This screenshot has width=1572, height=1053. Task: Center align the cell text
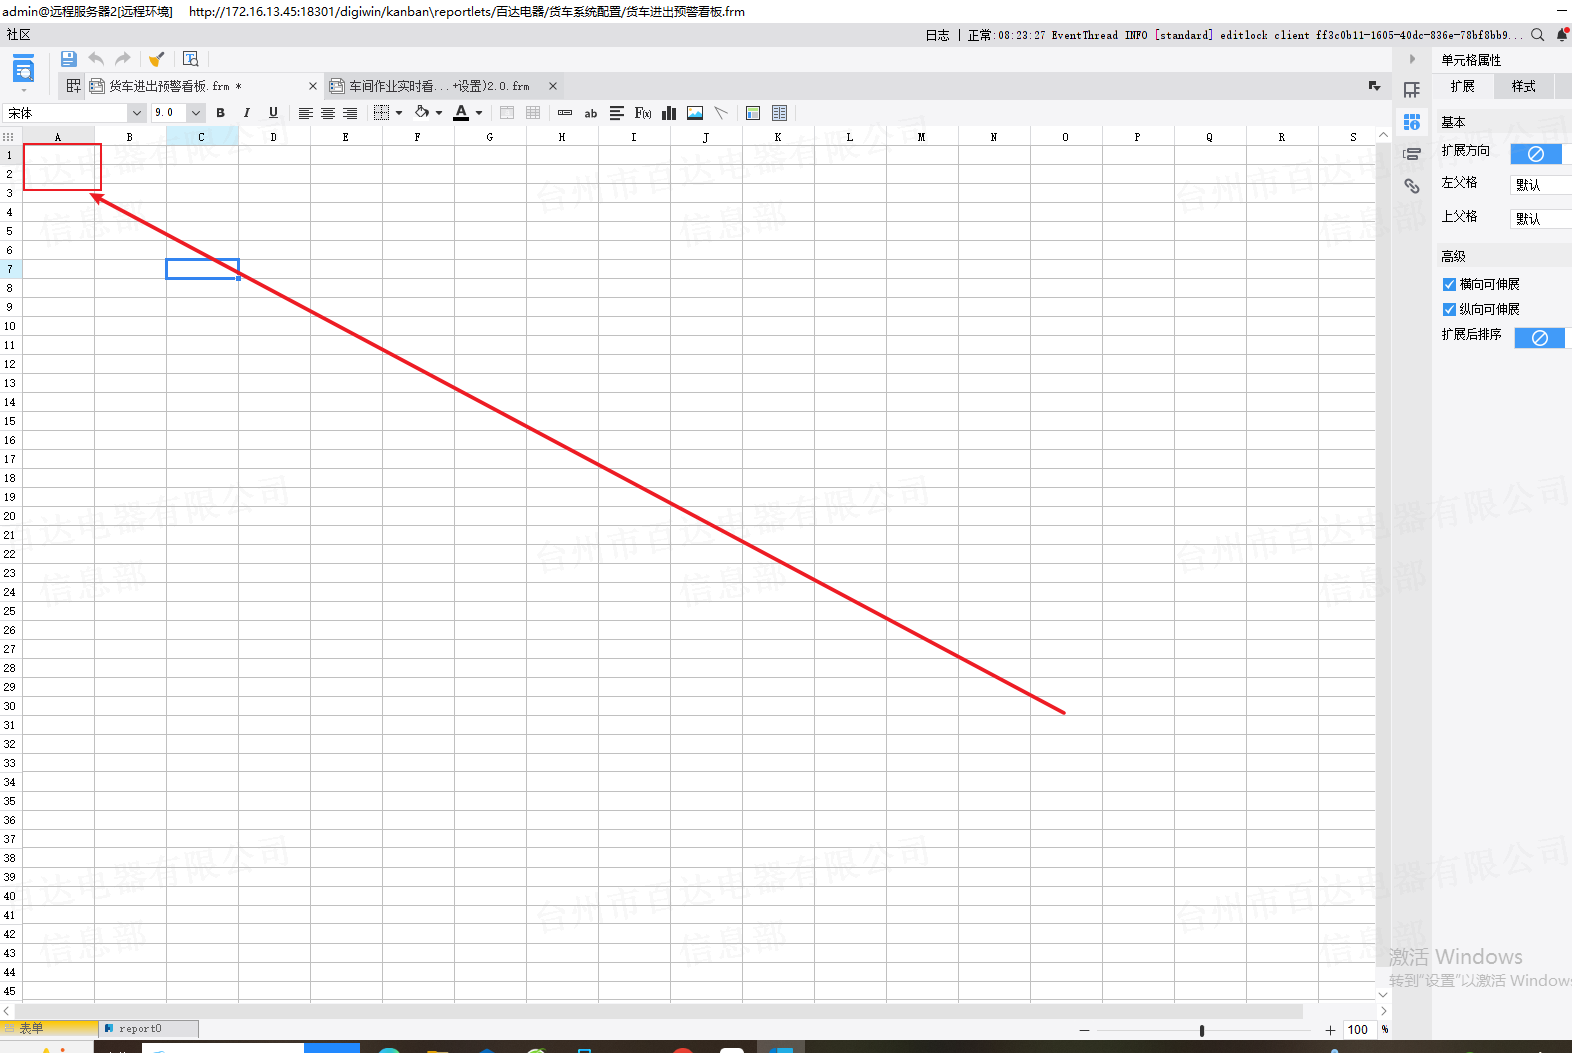[x=328, y=113]
